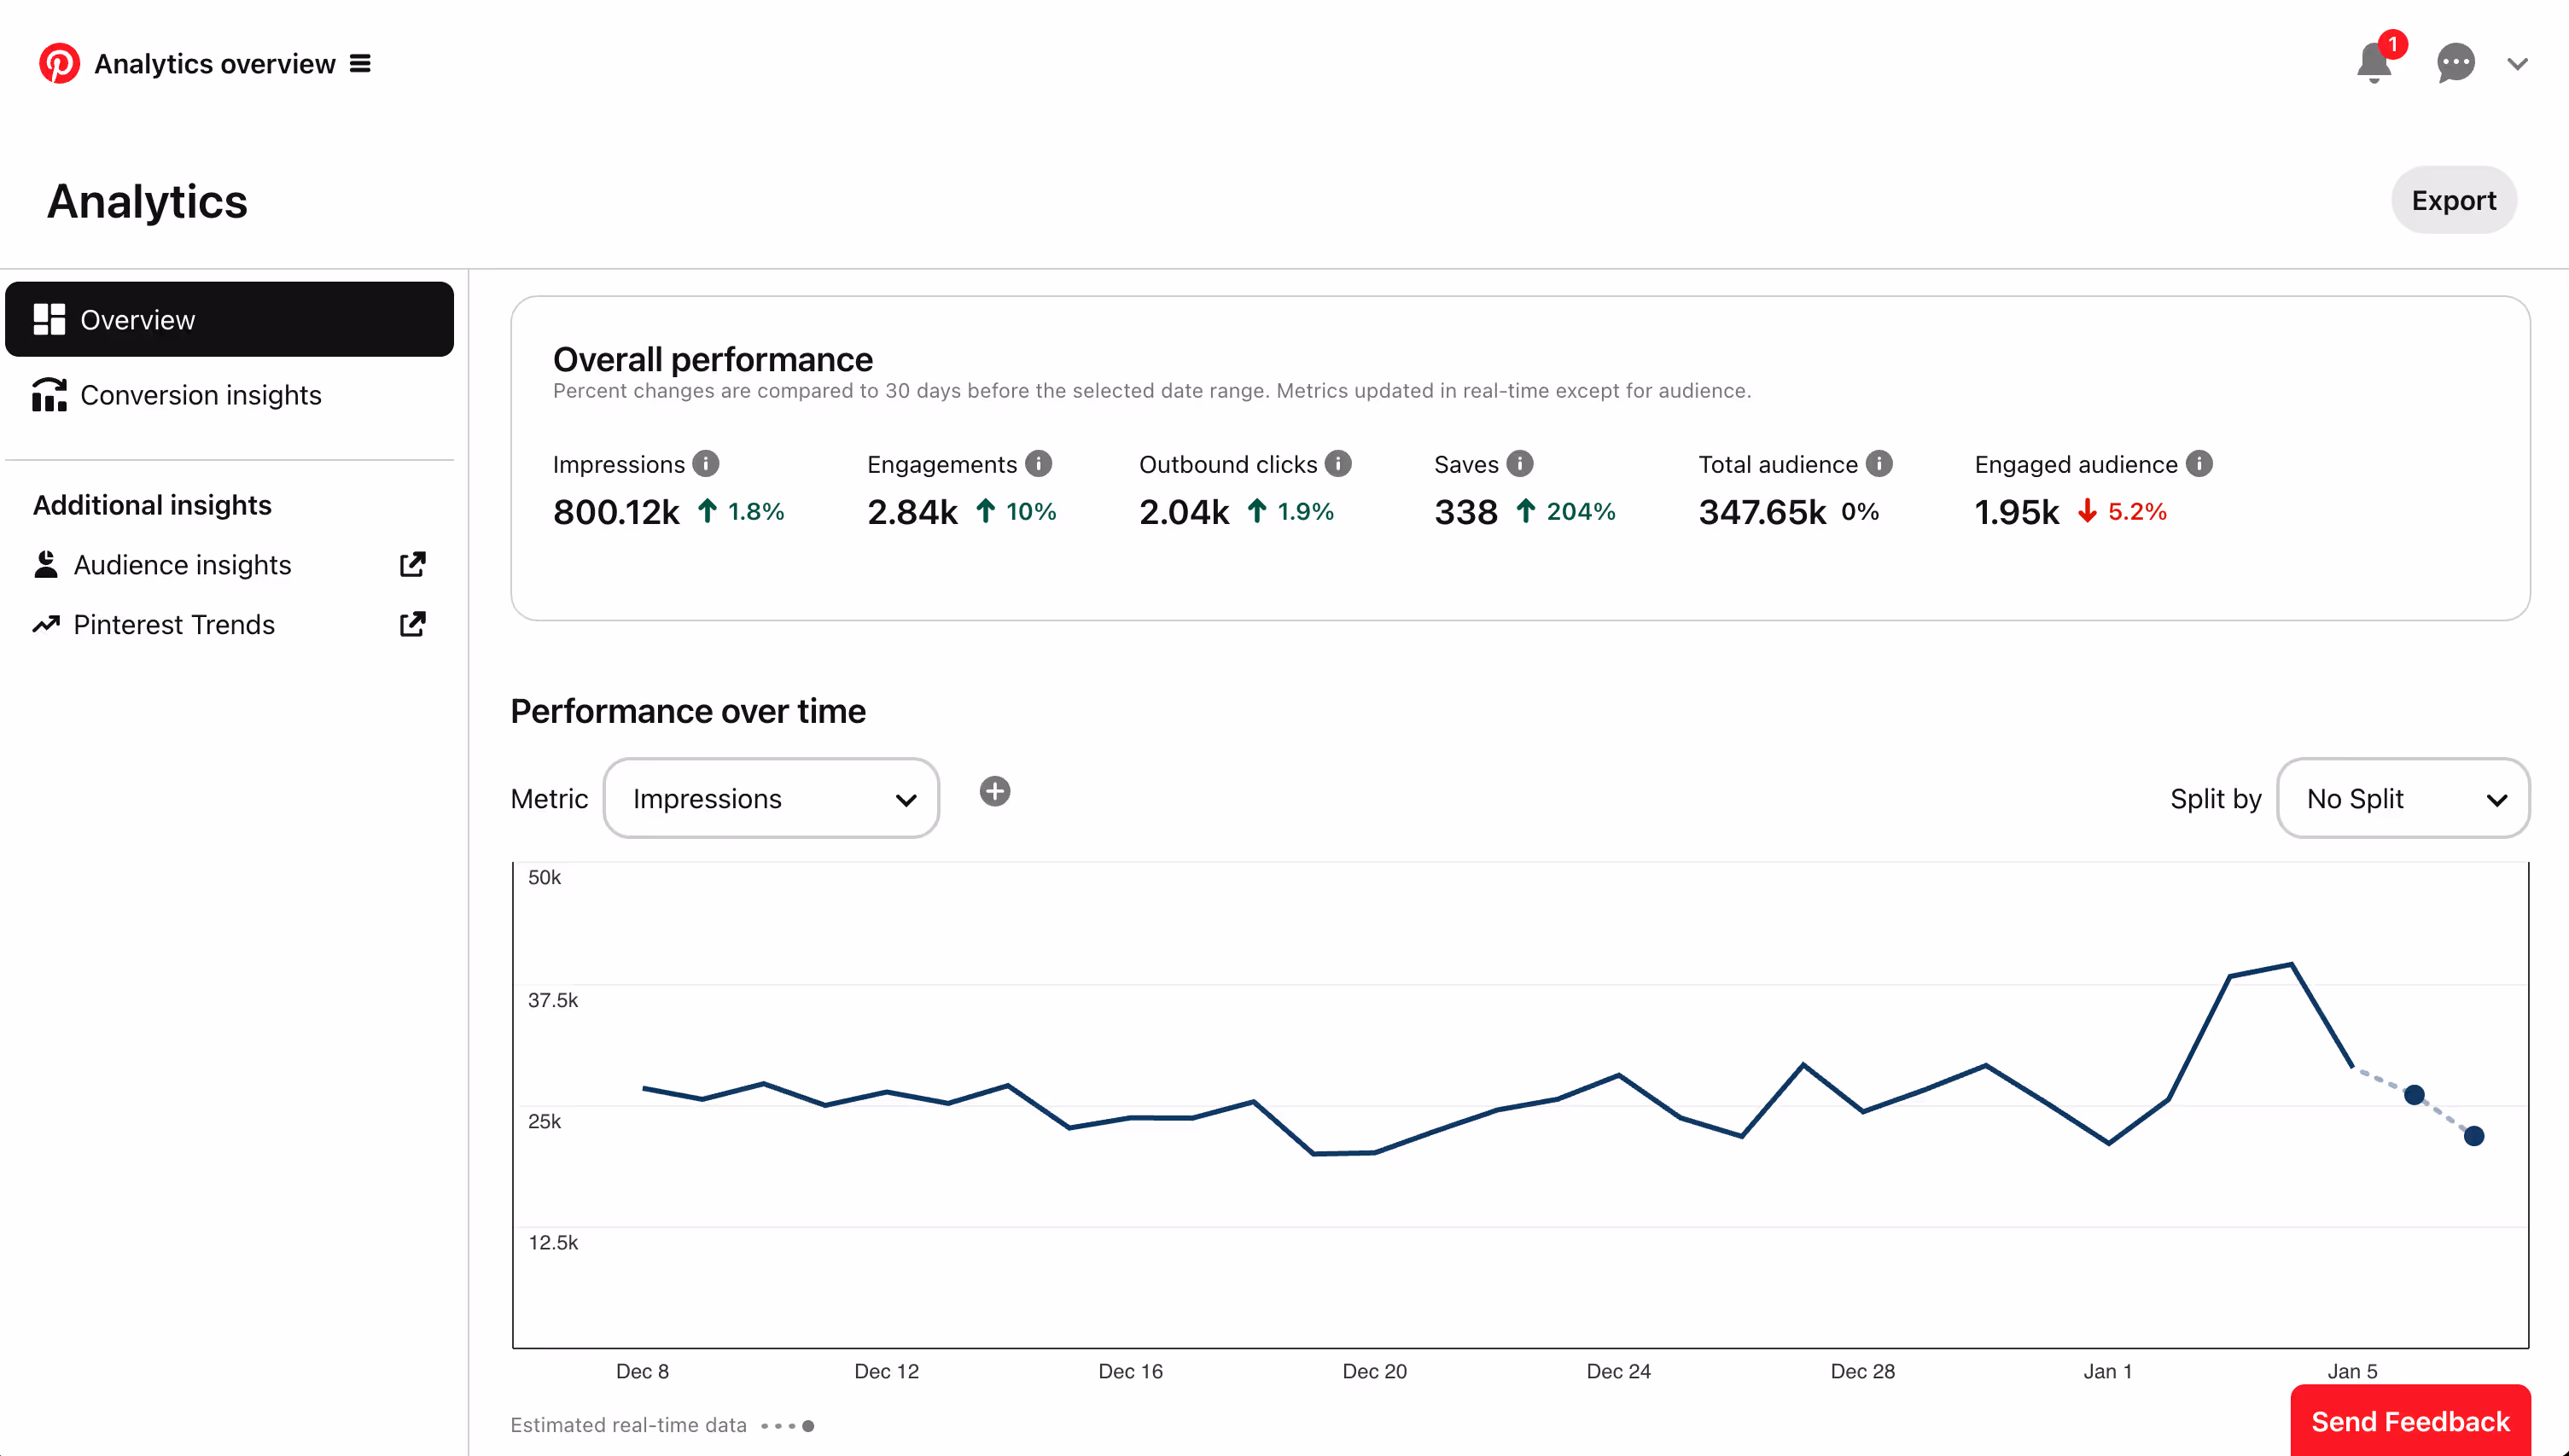Open the hamburger menu beside Analytics overview
This screenshot has height=1456, width=2569.
tap(359, 63)
